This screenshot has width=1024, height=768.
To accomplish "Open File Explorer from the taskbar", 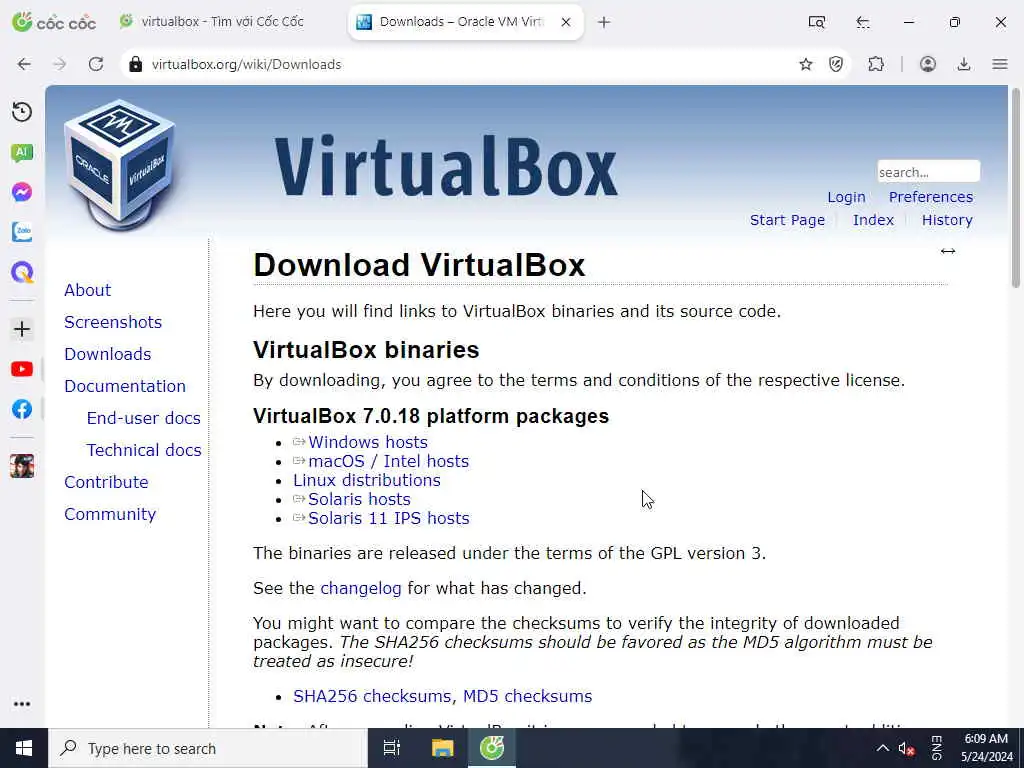I will tap(442, 748).
